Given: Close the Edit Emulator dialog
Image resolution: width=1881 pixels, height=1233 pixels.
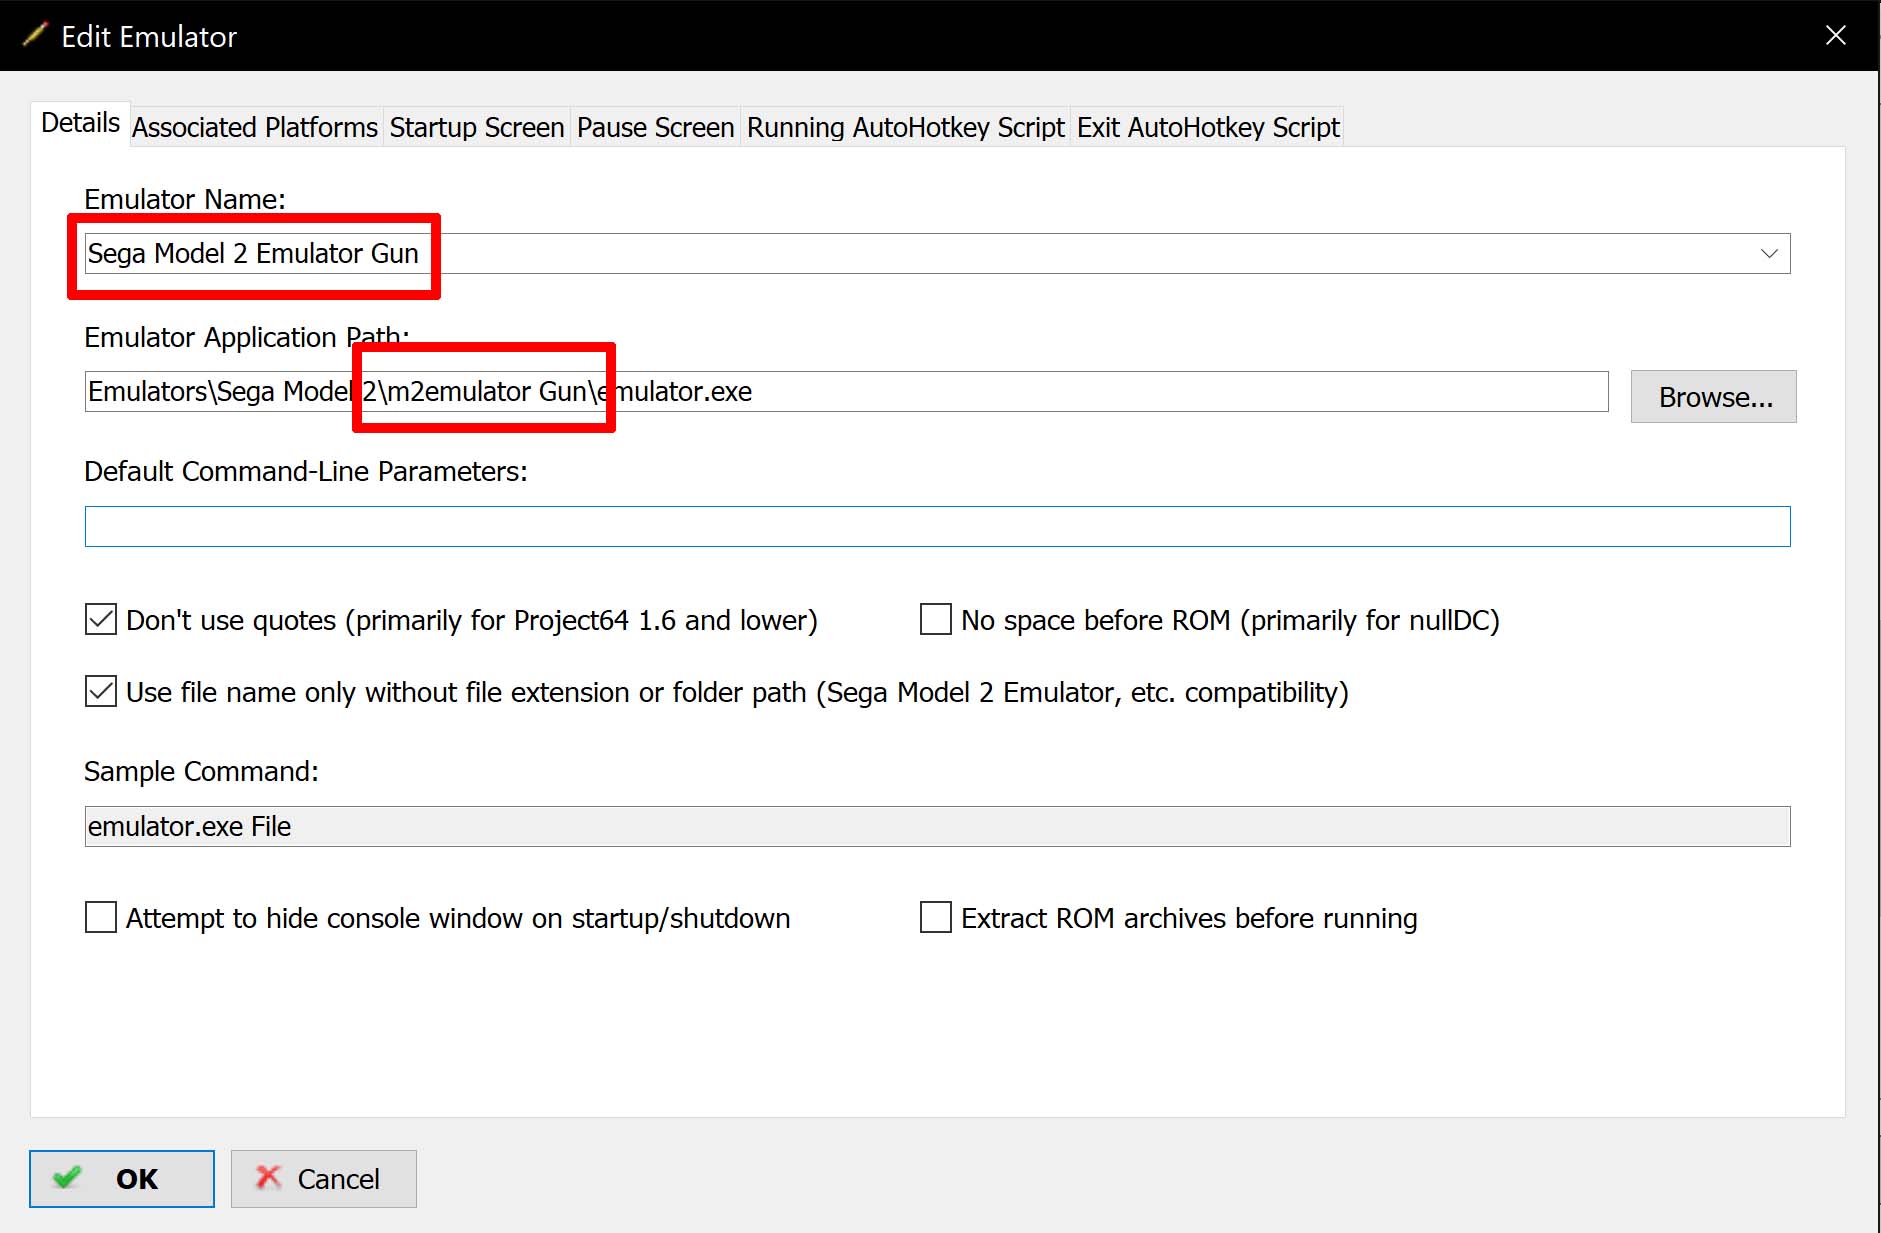Looking at the screenshot, I should [x=1835, y=36].
